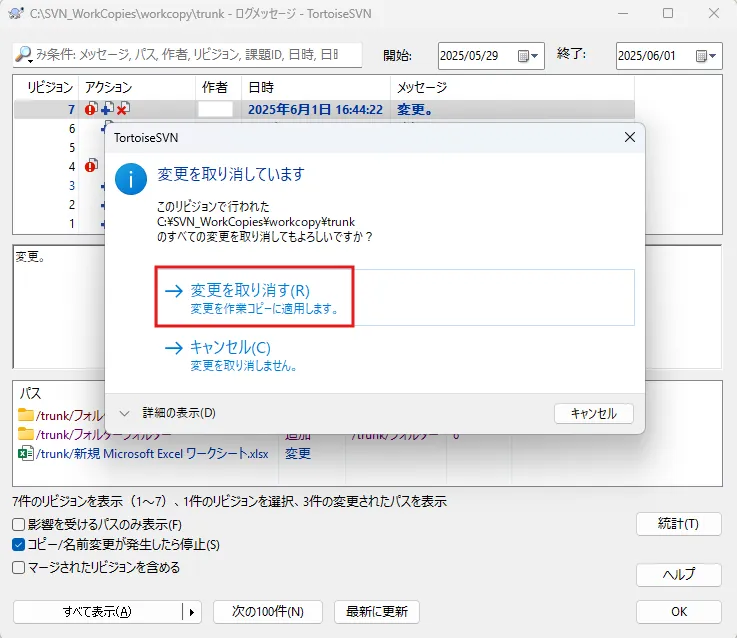Click folder icon of /trunk/フォルダーフォルダー

point(25,434)
